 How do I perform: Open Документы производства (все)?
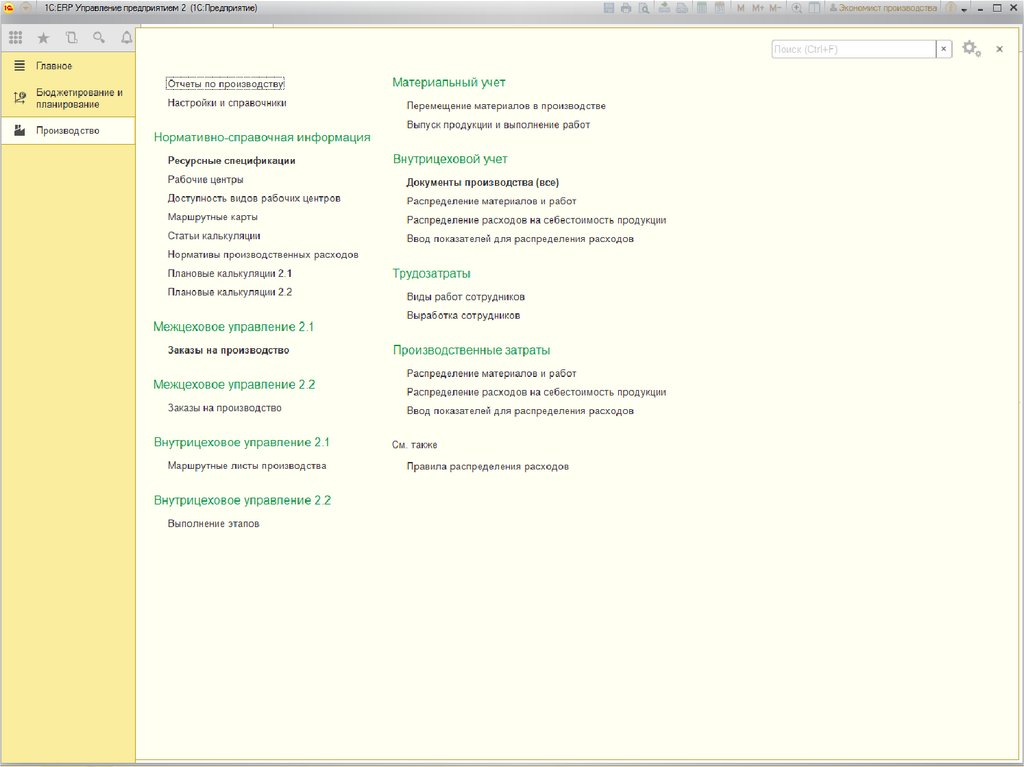pos(482,182)
